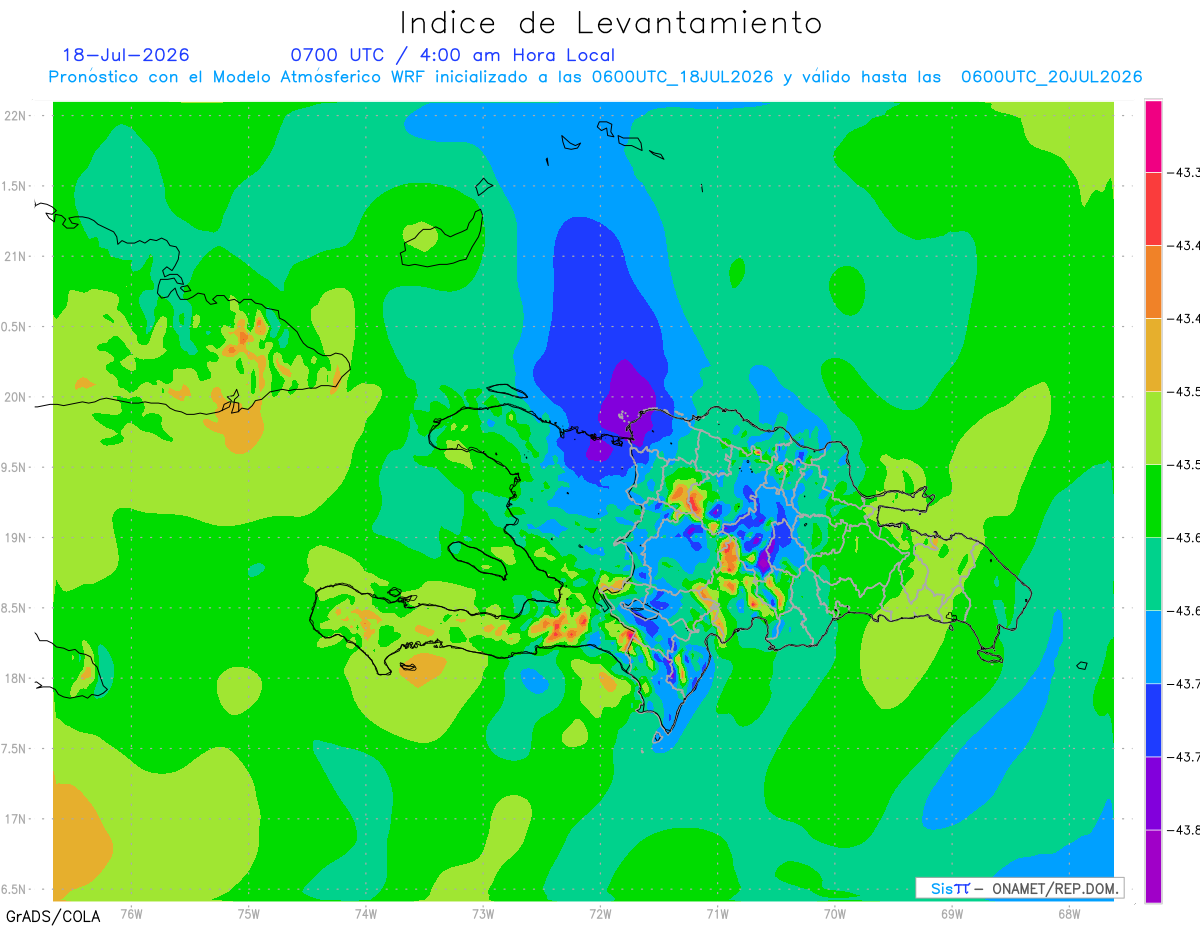Viewport: 1200px width, 927px height.
Task: Click the purple swatch below the -43.8 label
Action: (1153, 866)
